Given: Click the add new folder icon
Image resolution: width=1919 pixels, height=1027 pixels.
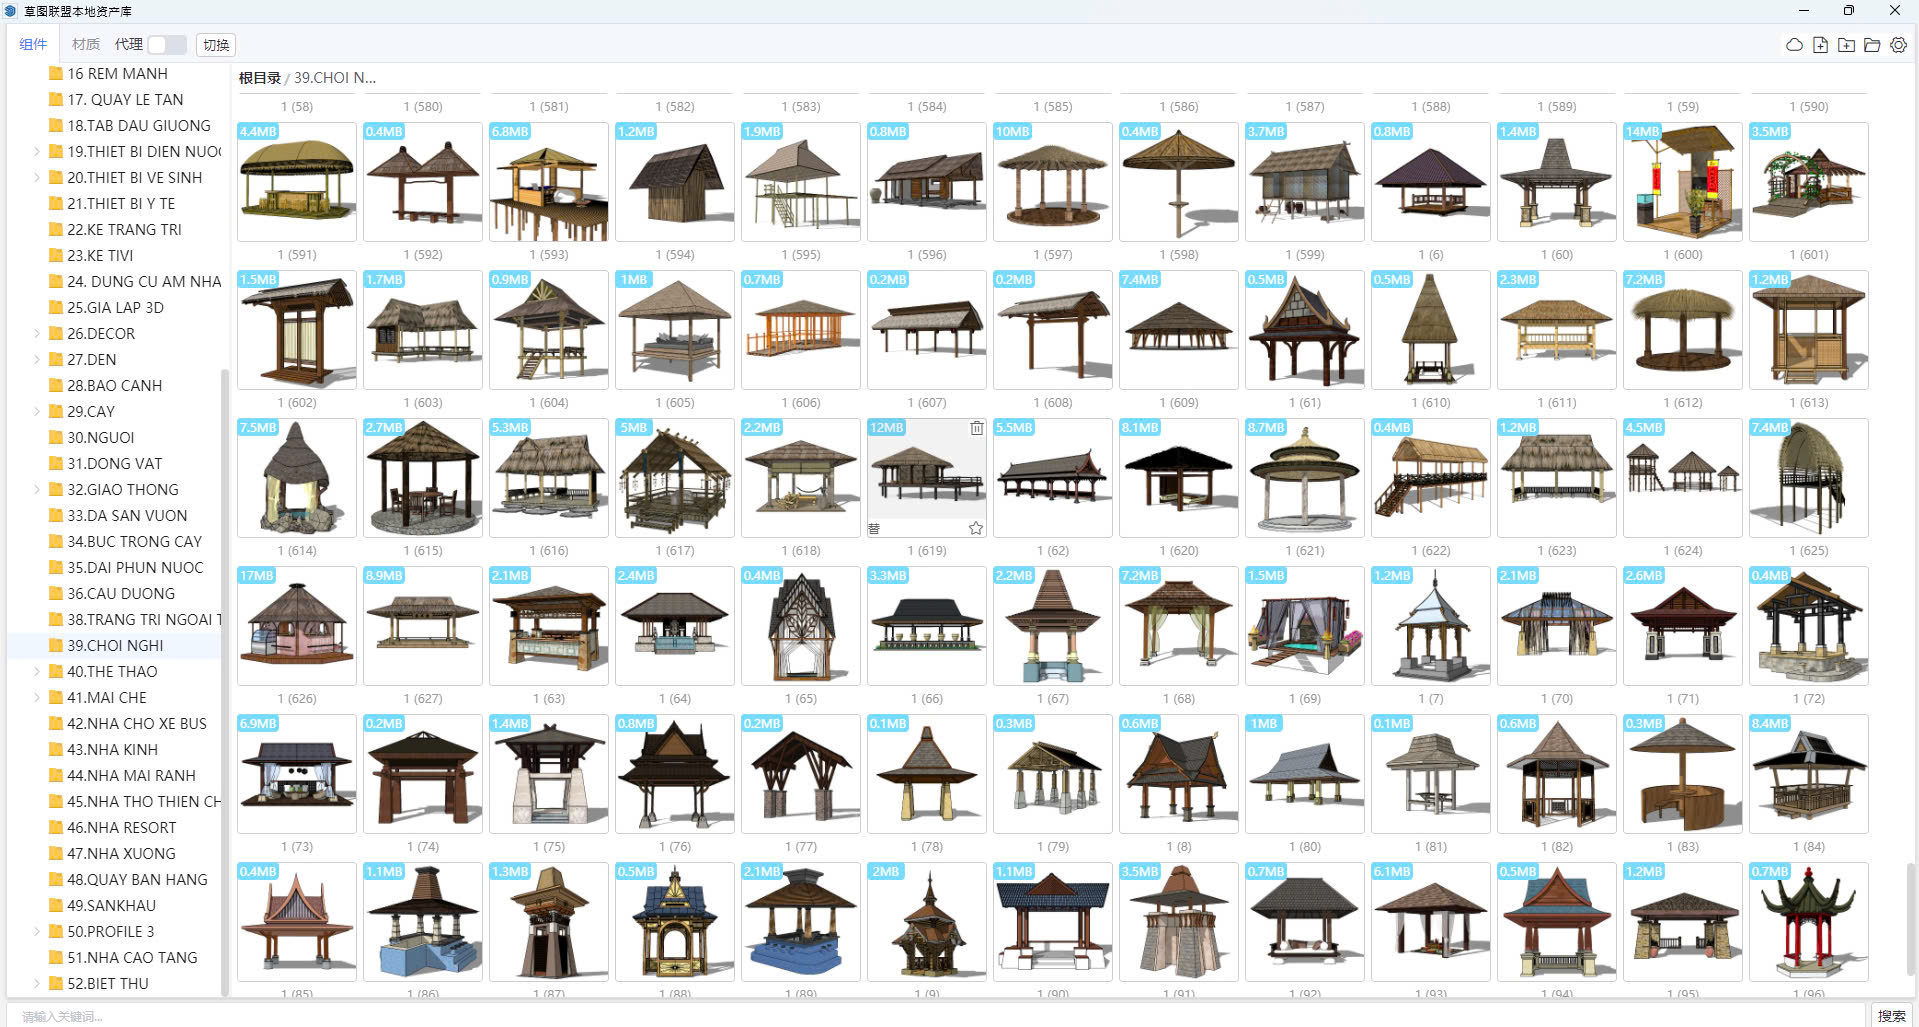Looking at the screenshot, I should tap(1846, 45).
